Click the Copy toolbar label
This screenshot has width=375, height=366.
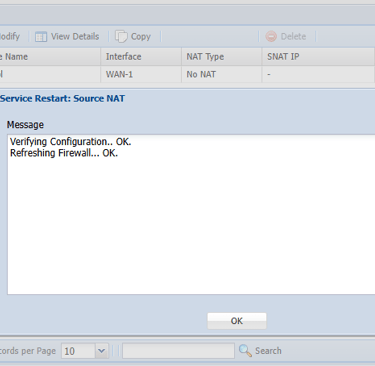(x=141, y=37)
